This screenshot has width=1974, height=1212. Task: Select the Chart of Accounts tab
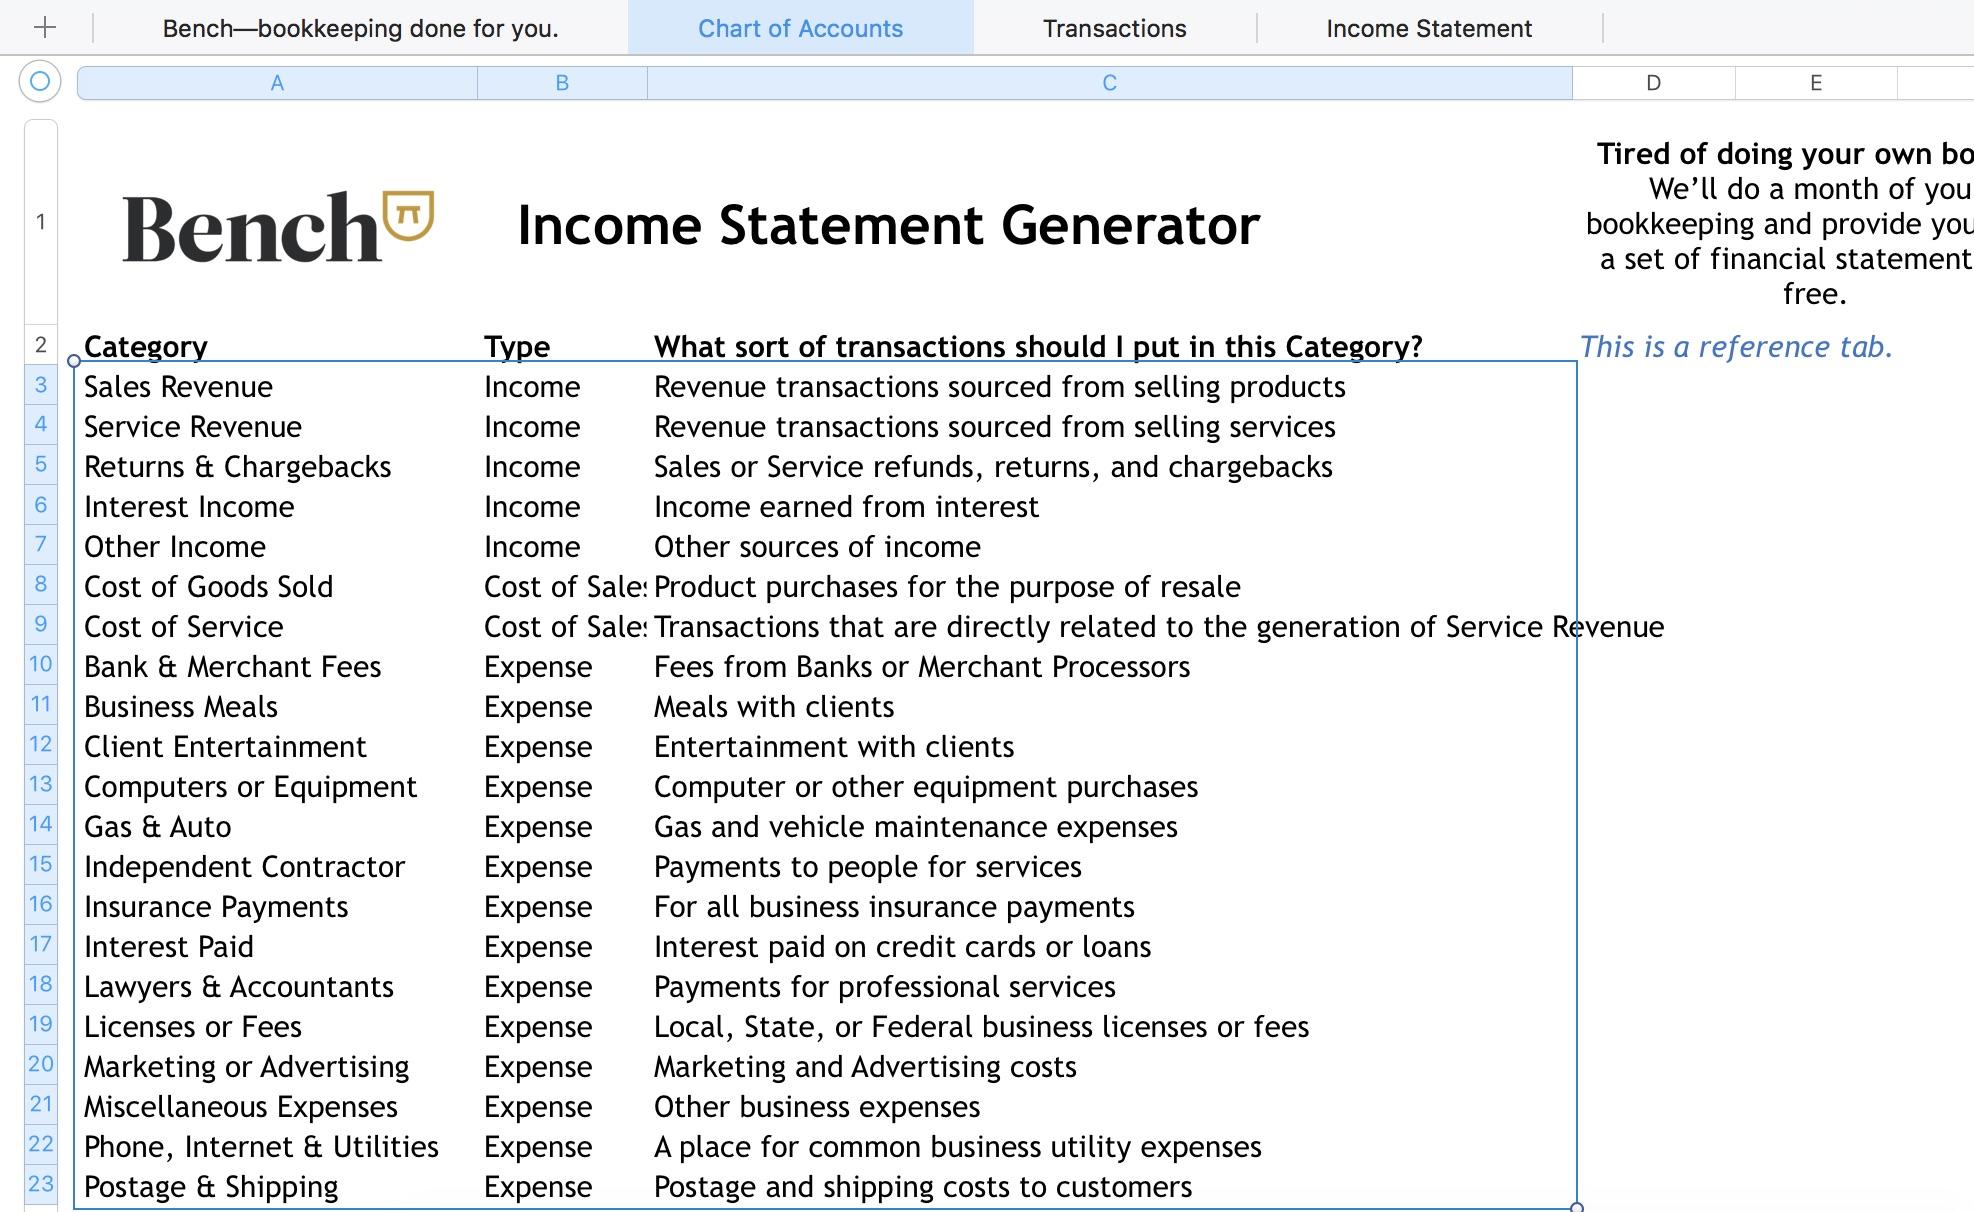(801, 27)
